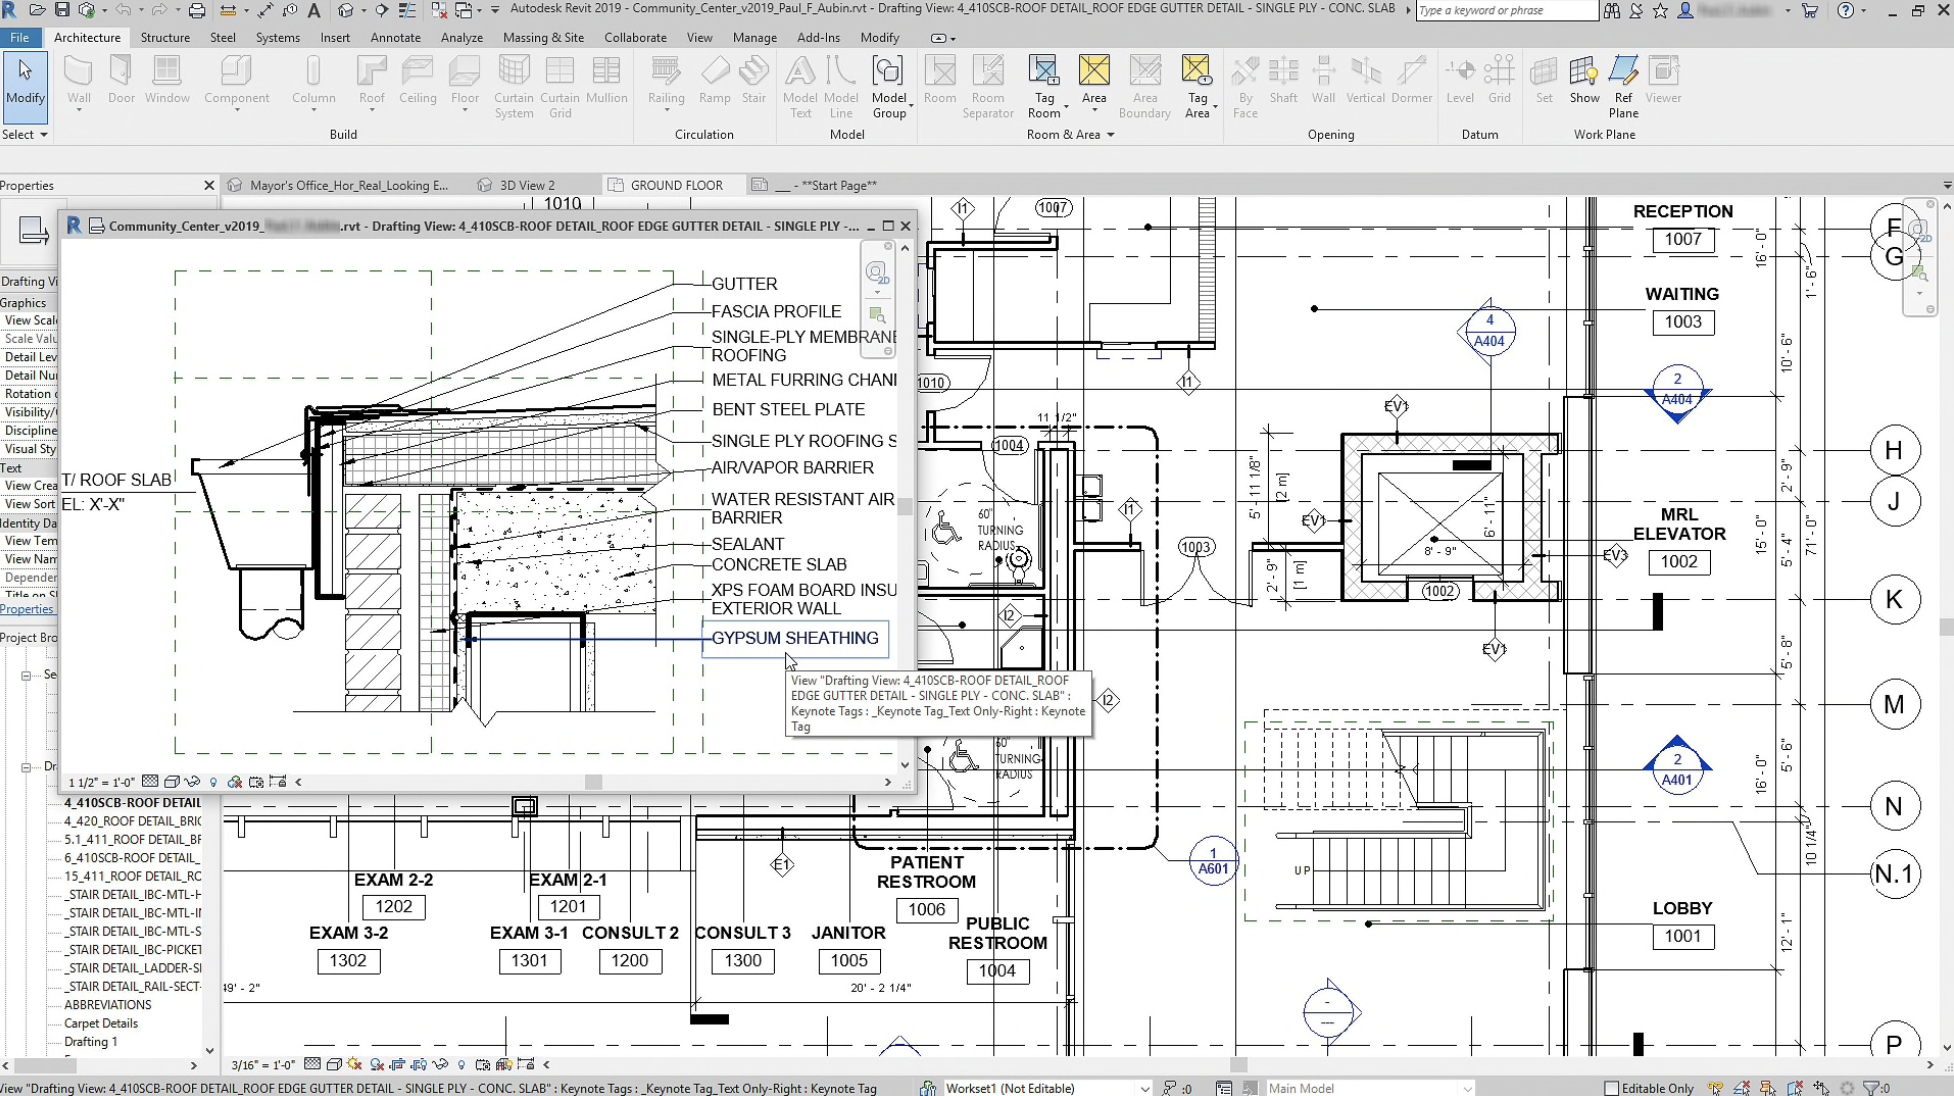The width and height of the screenshot is (1954, 1096).
Task: Select ABBREVIATIONS in Project Browser
Action: tap(108, 1005)
